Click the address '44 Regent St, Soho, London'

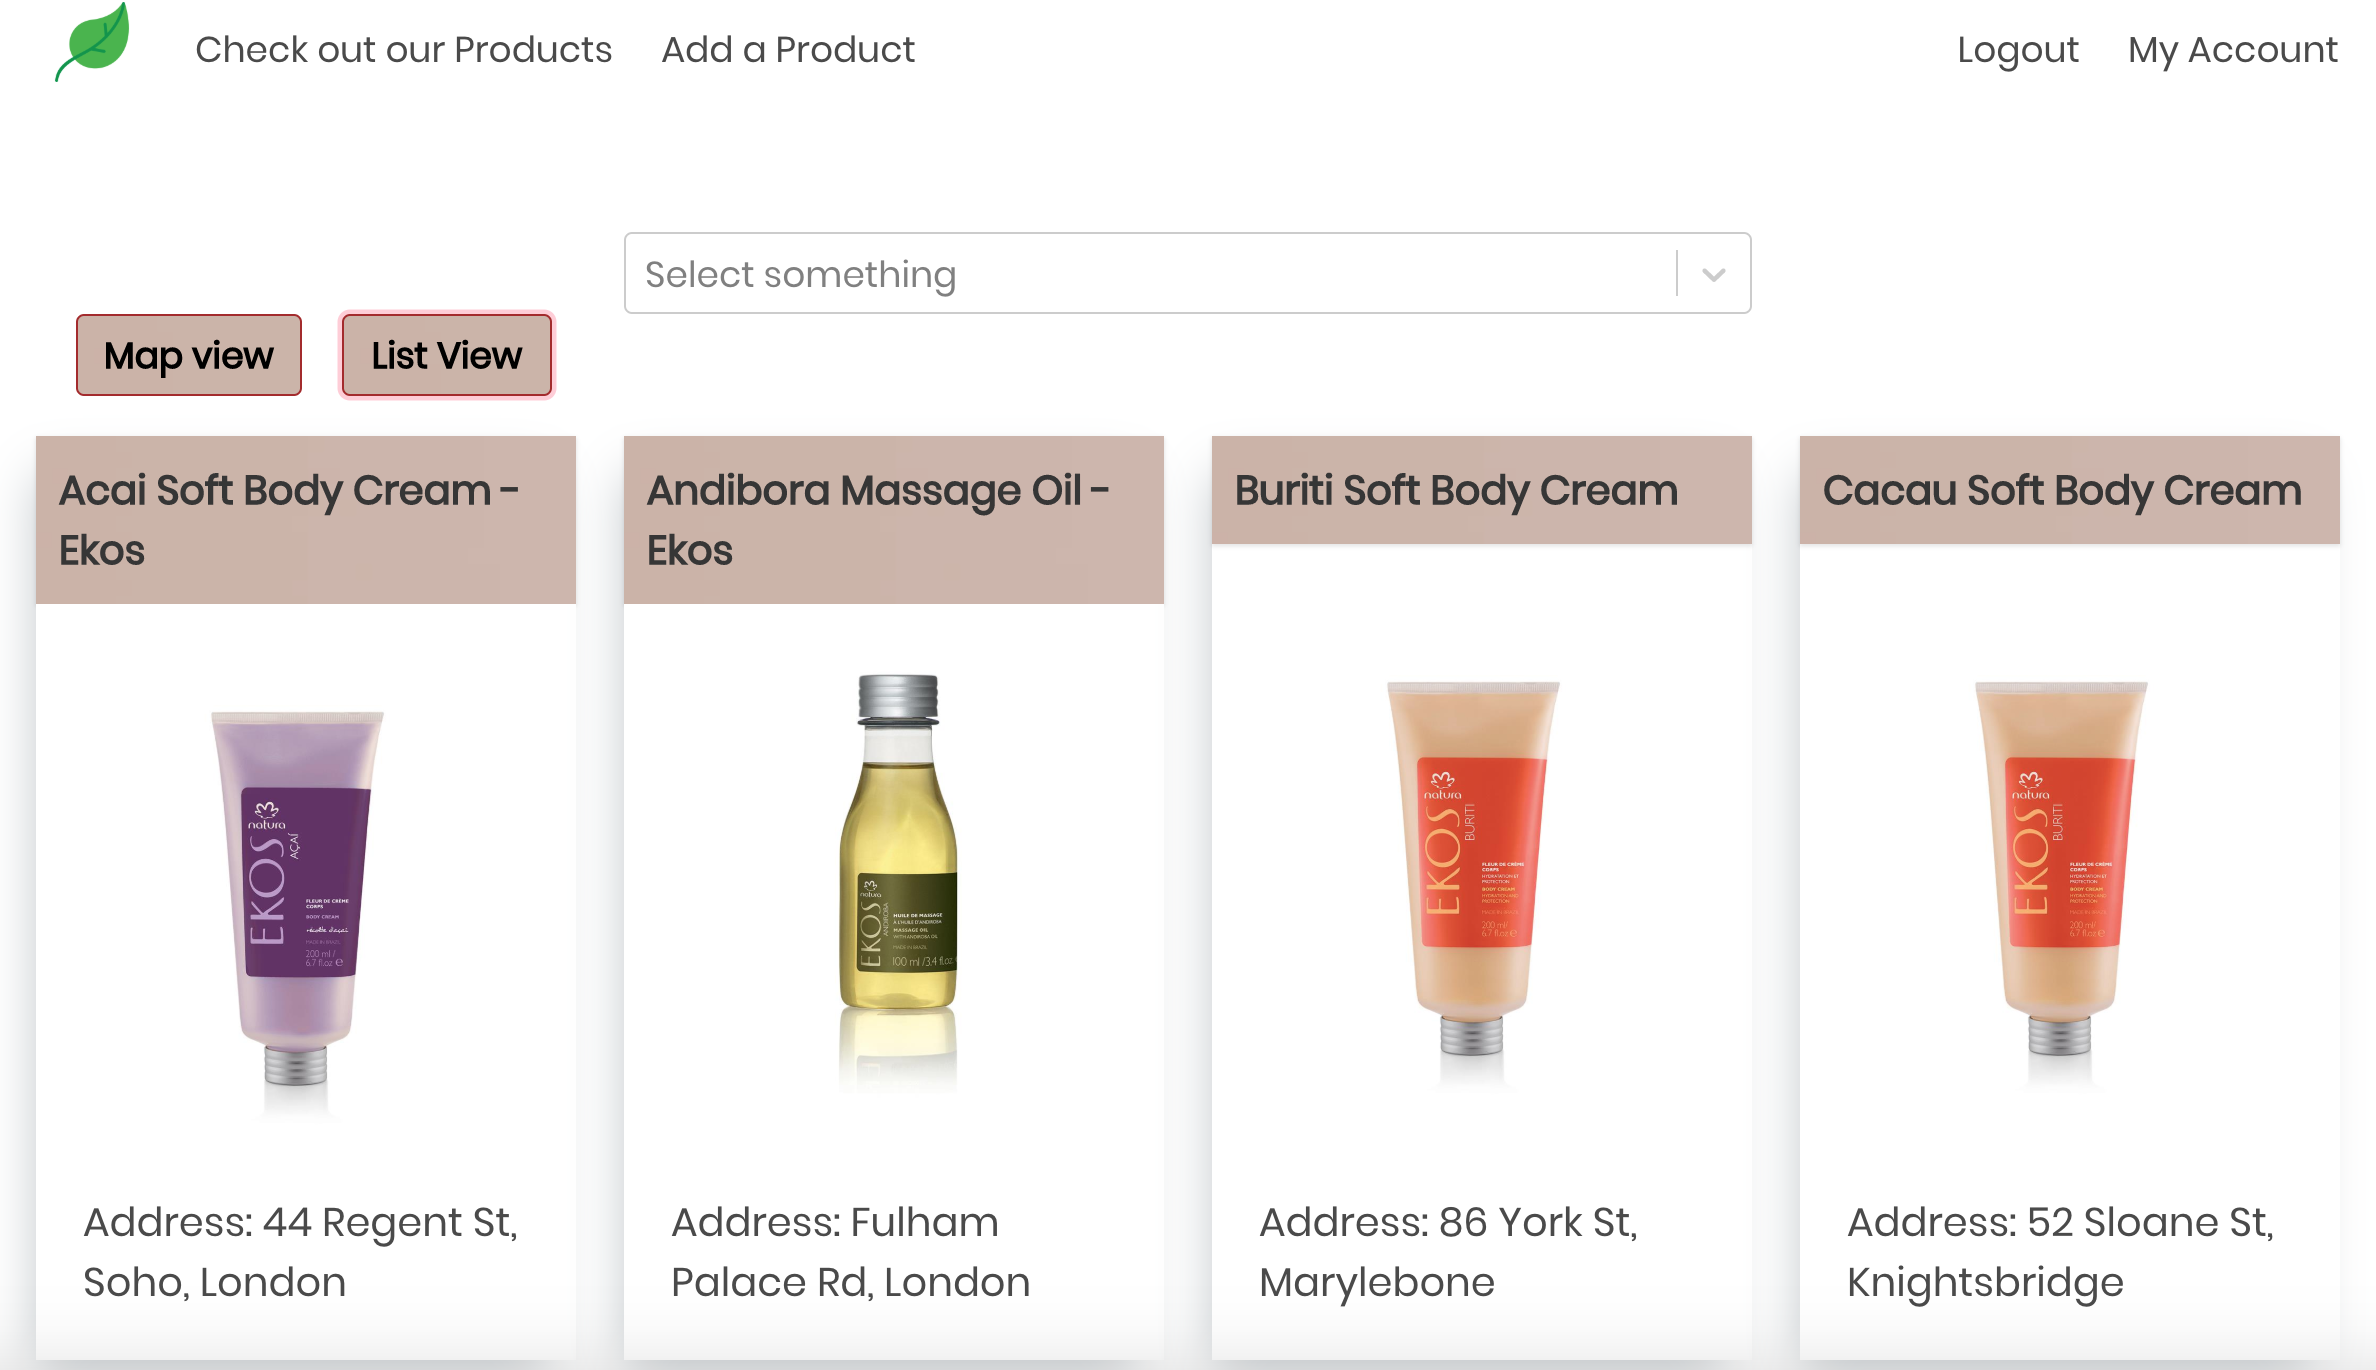point(300,1251)
